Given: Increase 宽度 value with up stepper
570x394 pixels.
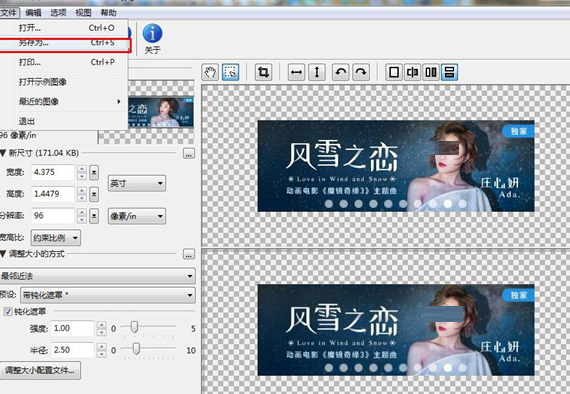Looking at the screenshot, I should tap(82, 169).
